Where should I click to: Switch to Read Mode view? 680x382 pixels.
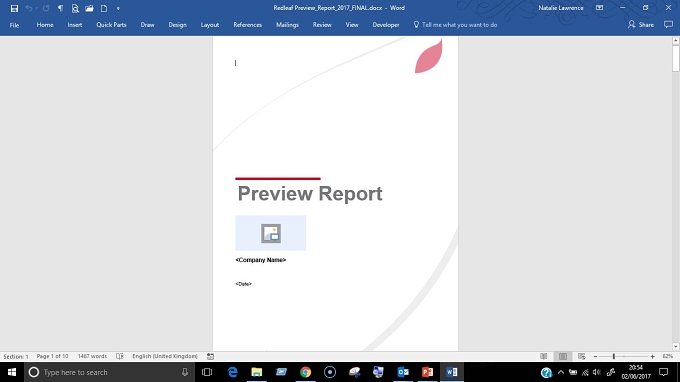tap(543, 356)
